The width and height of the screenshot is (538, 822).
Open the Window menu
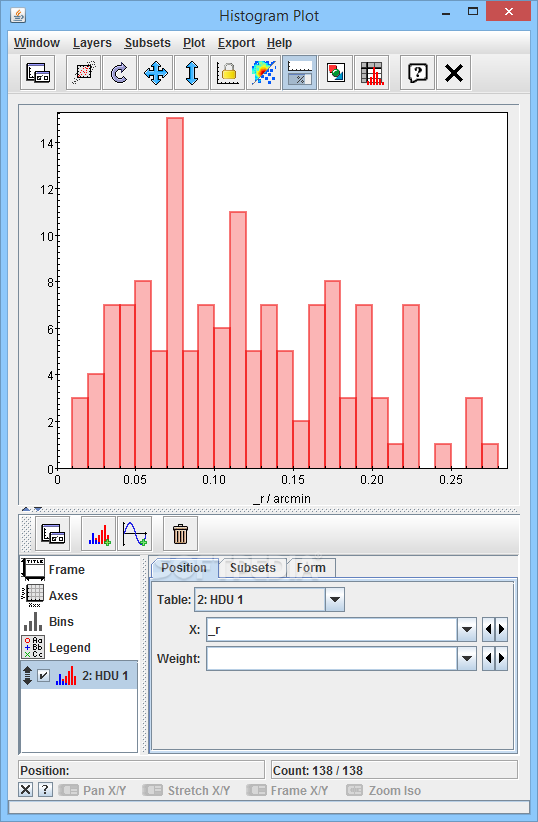point(37,43)
